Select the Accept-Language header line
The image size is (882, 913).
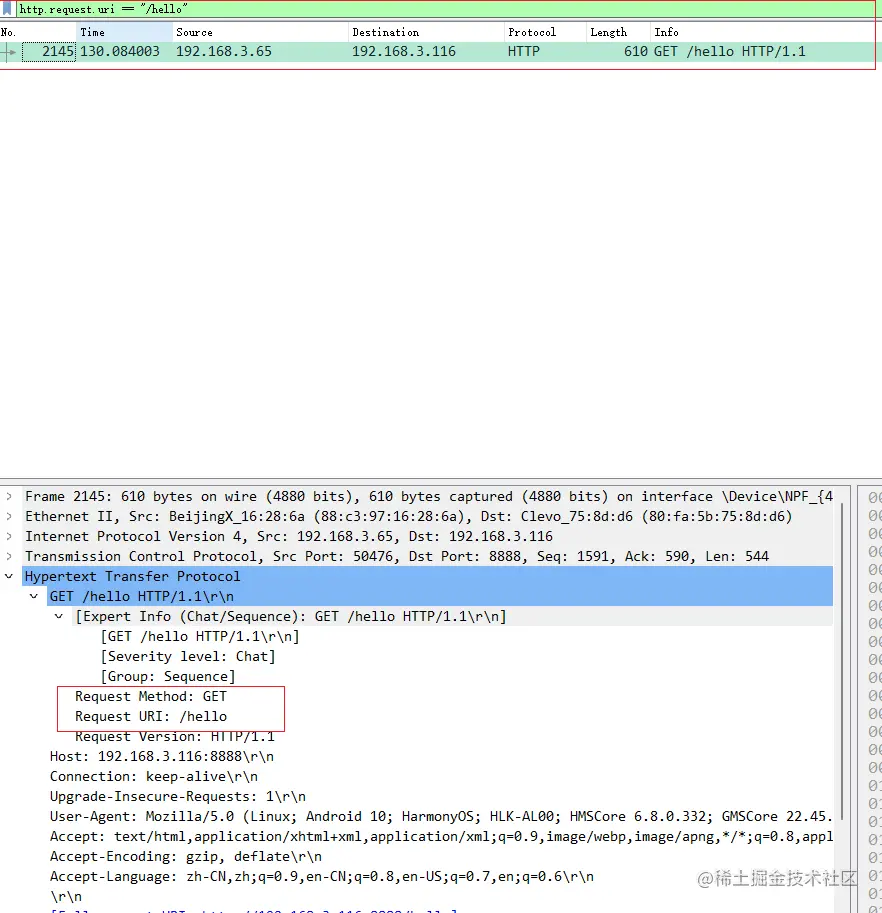coord(322,876)
